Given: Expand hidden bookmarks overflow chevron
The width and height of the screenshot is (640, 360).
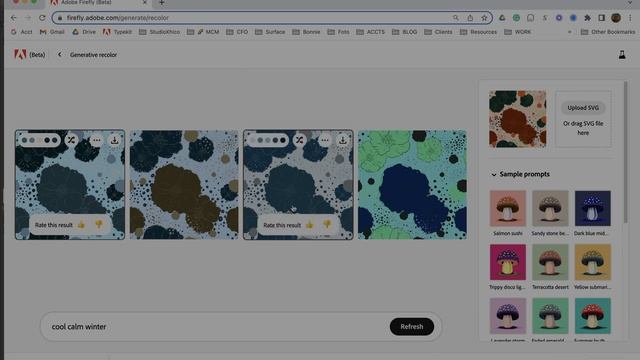Looking at the screenshot, I should pos(570,32).
